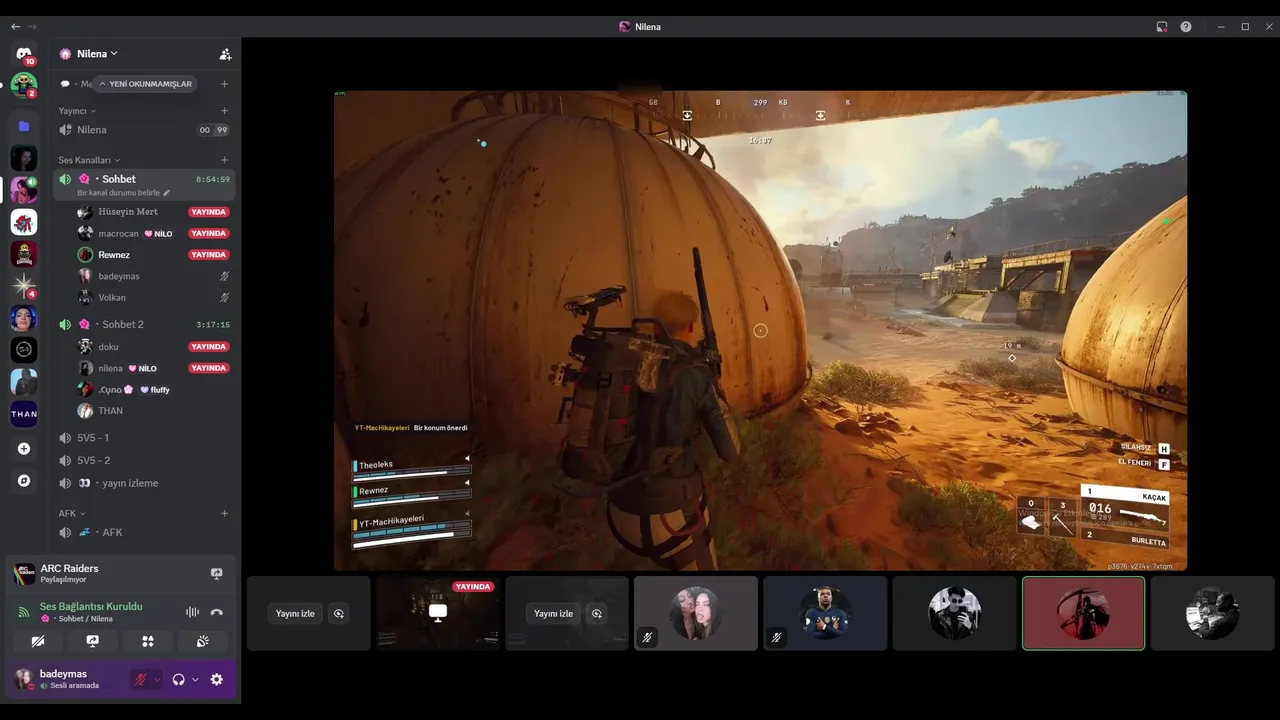Join the 5V5 - 2 channel

[x=145, y=461]
